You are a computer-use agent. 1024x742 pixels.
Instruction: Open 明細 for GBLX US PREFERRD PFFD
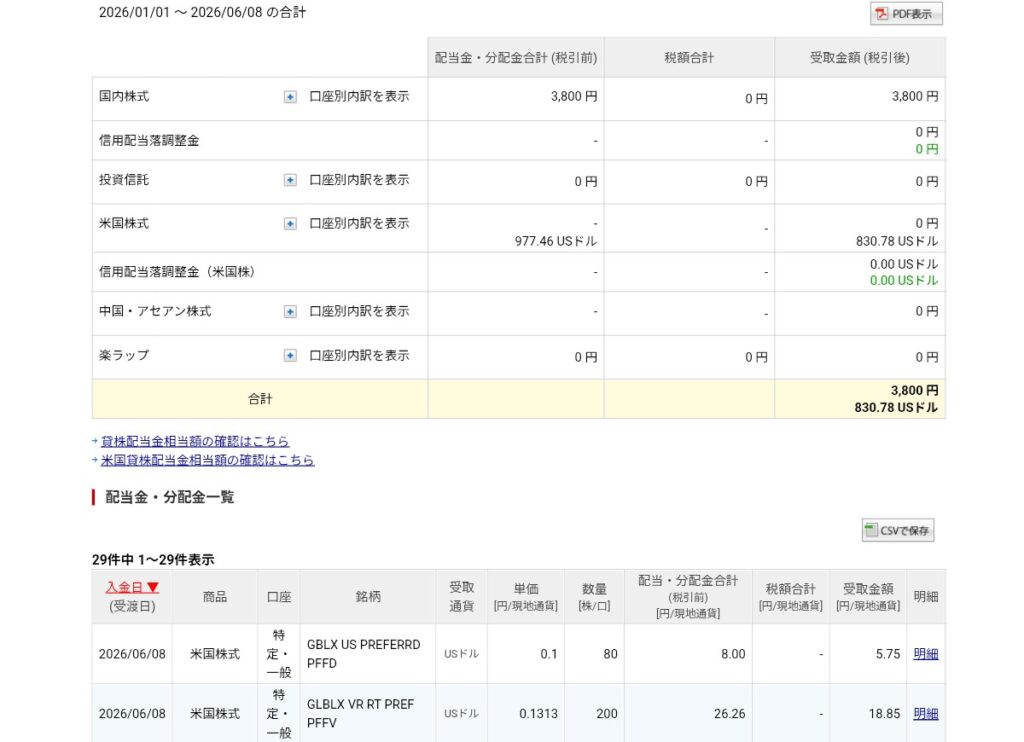[x=925, y=654]
